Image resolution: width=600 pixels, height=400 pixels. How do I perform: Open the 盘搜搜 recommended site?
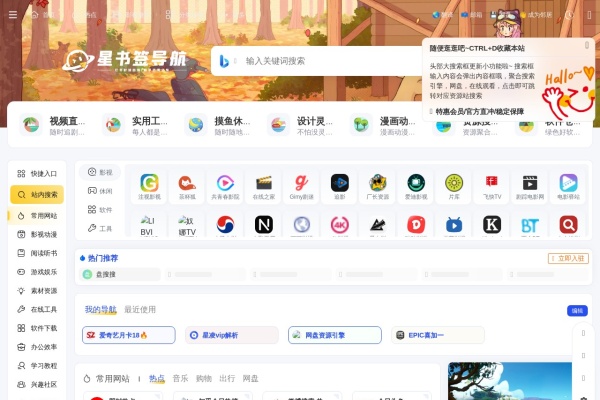(120, 274)
